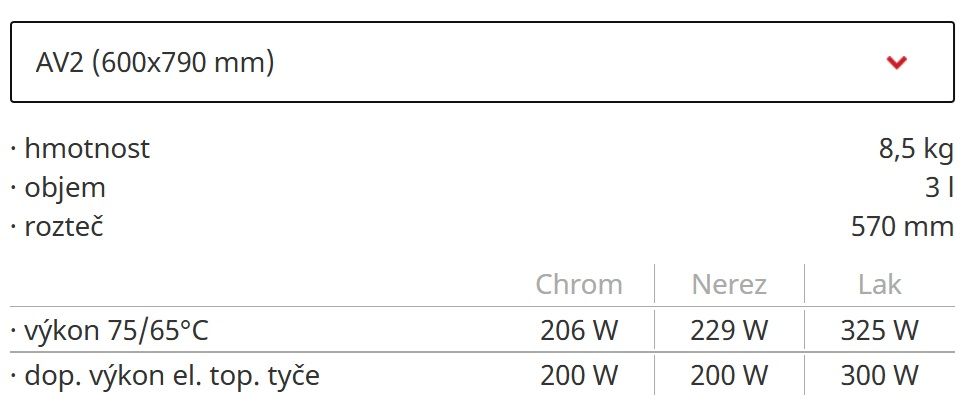Click the dop. výkon el. top. tyče label
The image size is (980, 412).
click(172, 376)
